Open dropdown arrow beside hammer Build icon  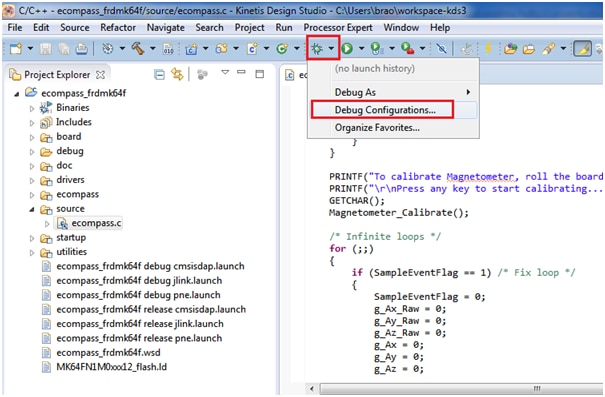[x=152, y=49]
